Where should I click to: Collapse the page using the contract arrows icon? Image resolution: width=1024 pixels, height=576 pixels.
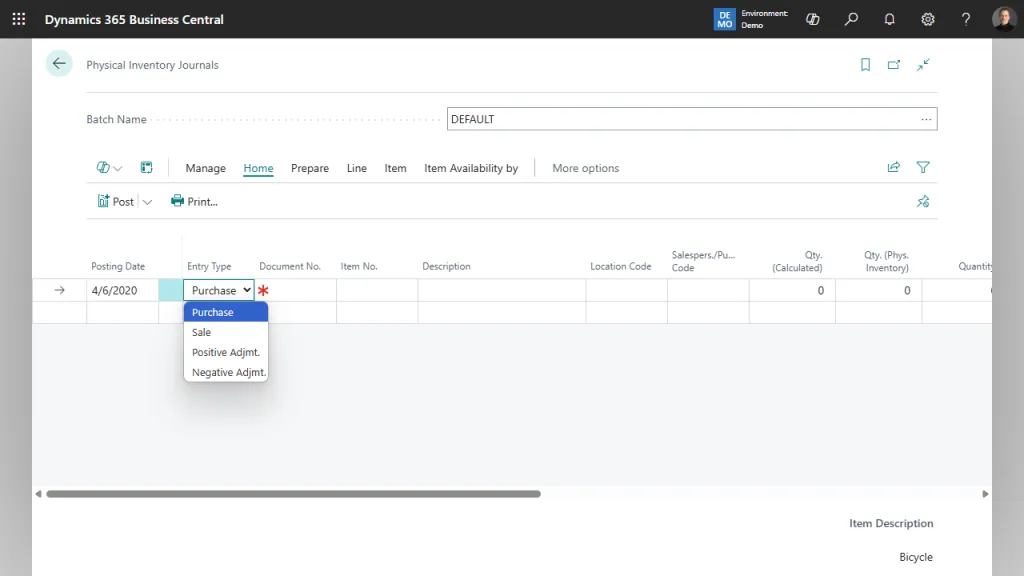tap(923, 64)
